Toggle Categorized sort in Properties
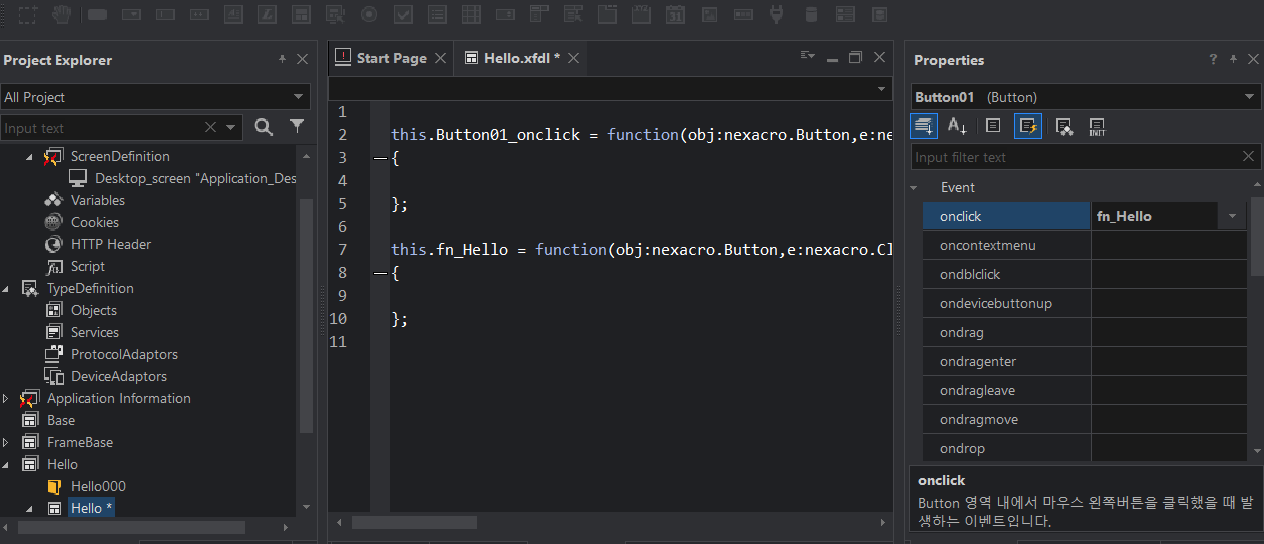The width and height of the screenshot is (1264, 544). 924,126
